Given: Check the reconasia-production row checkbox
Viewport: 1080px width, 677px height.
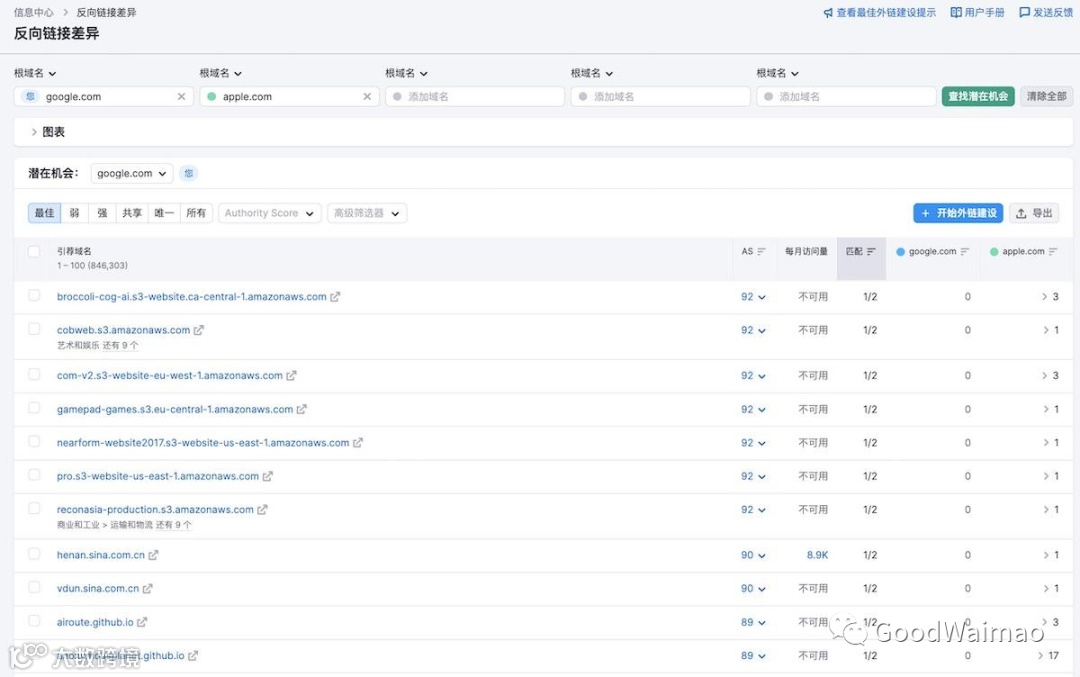Looking at the screenshot, I should (34, 509).
